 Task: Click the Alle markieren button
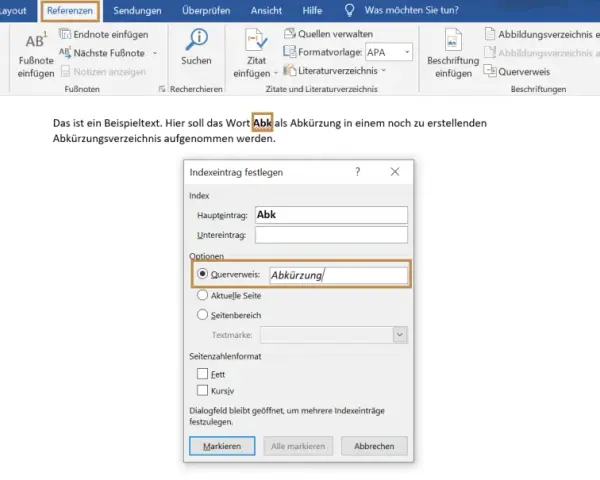[x=298, y=446]
